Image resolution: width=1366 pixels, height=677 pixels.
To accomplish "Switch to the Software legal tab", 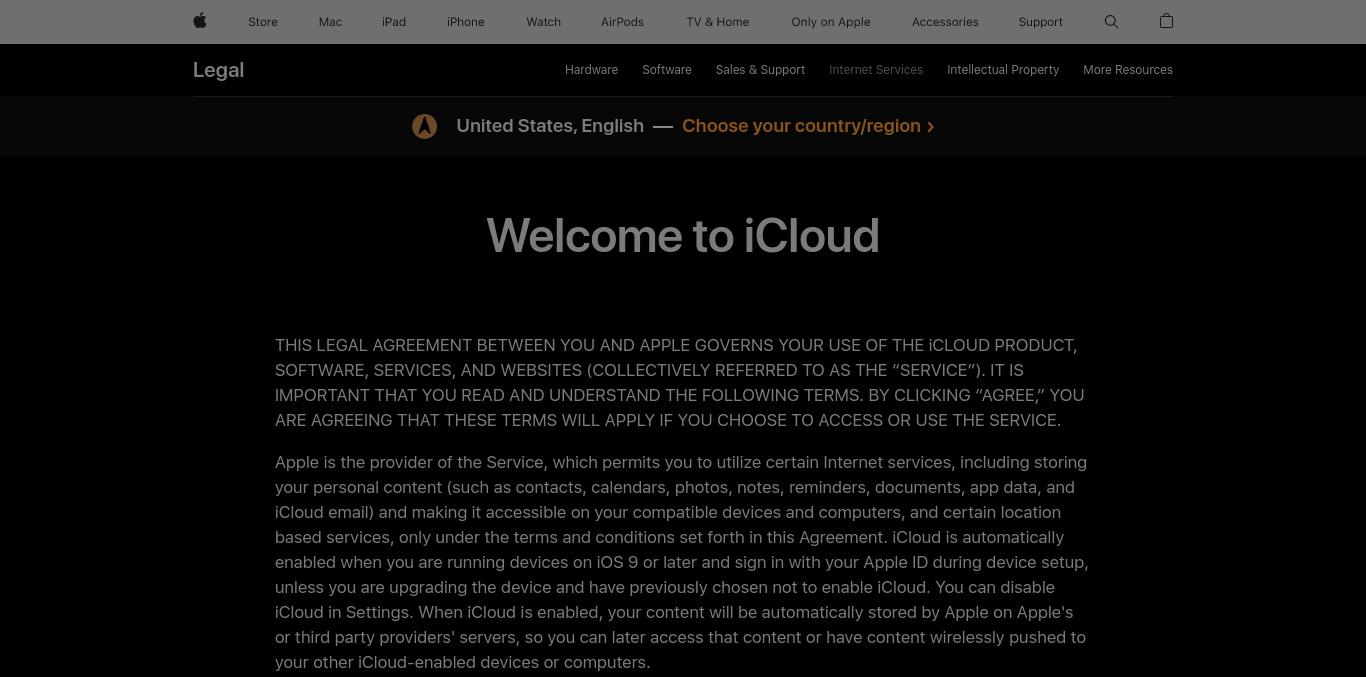I will tap(667, 70).
